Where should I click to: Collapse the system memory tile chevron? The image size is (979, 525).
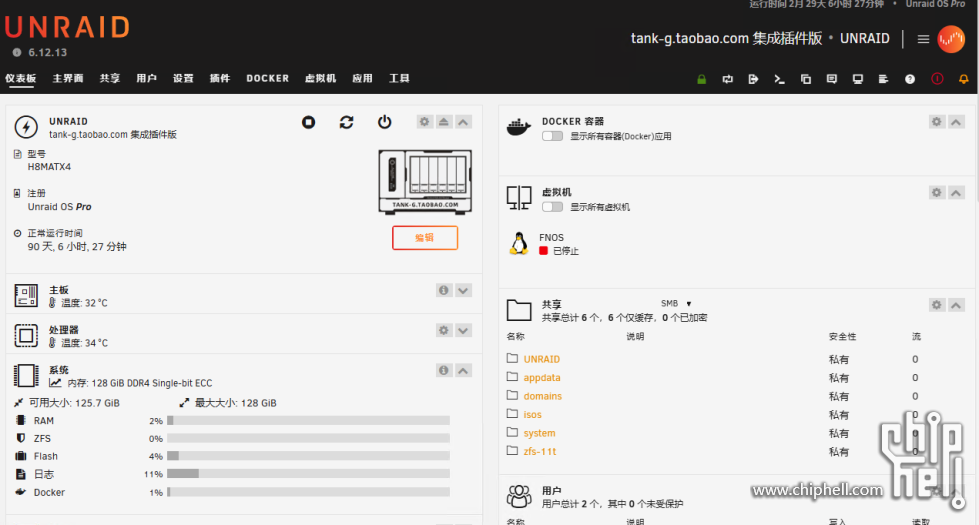tap(463, 370)
